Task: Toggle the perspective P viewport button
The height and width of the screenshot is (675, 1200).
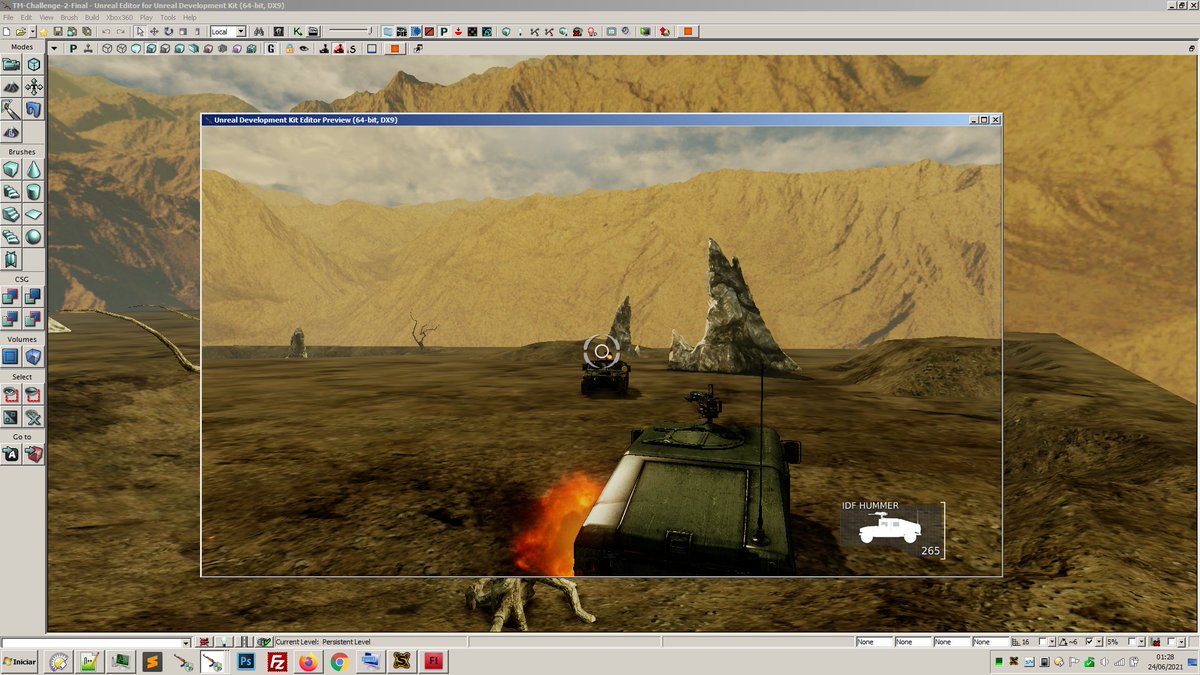Action: pyautogui.click(x=73, y=48)
